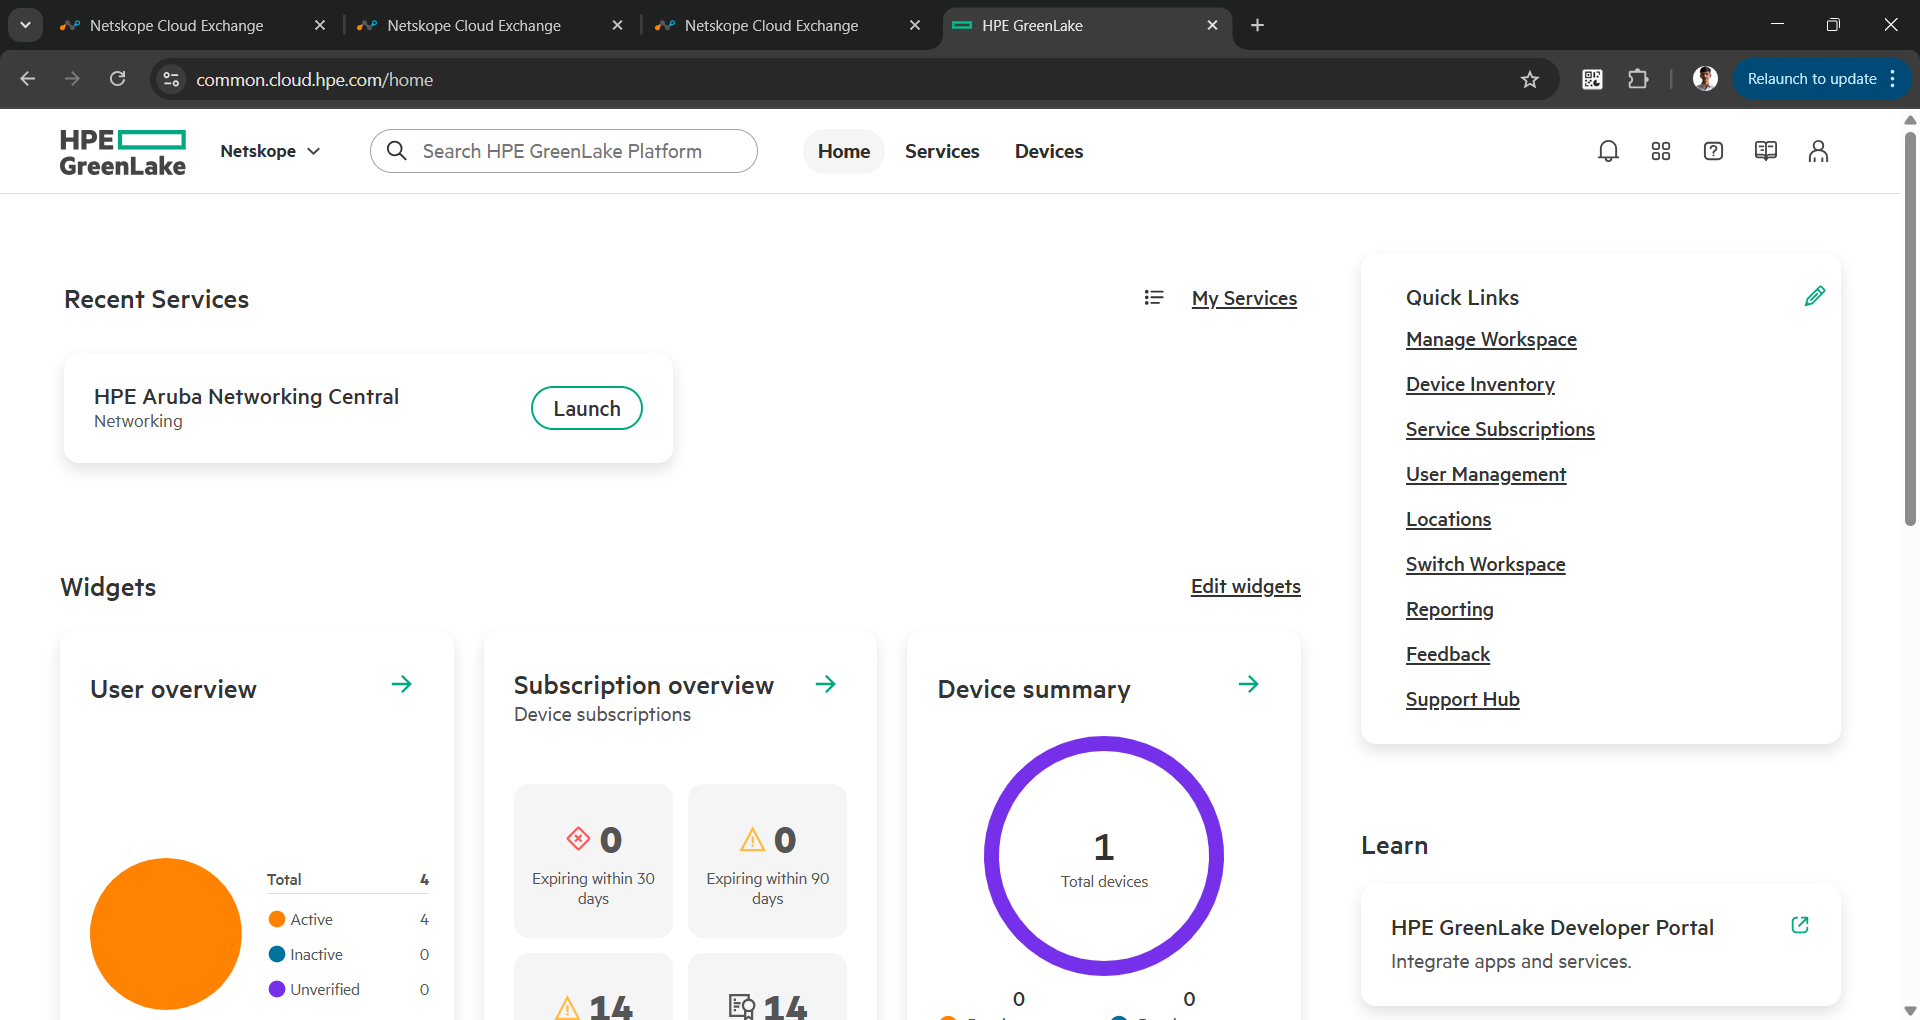Click the Edit widgets link
Viewport: 1920px width, 1020px height.
pyautogui.click(x=1246, y=586)
